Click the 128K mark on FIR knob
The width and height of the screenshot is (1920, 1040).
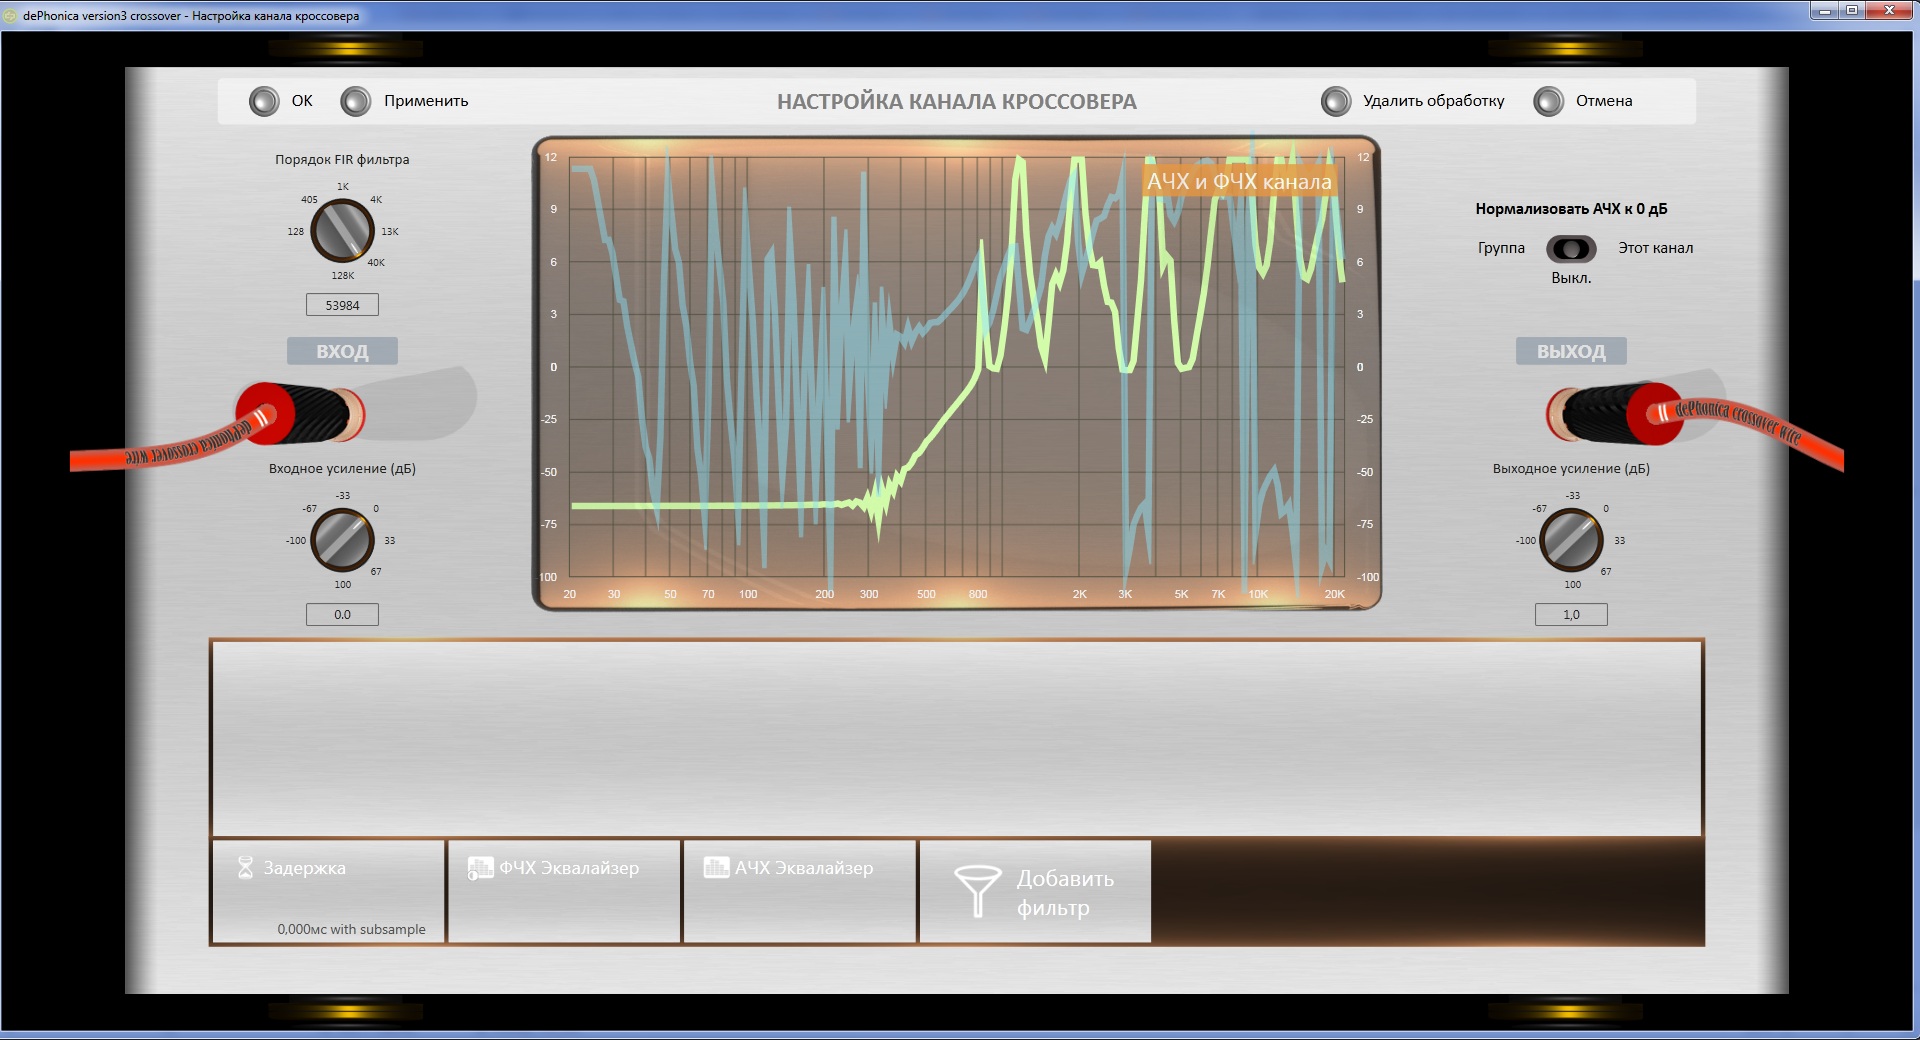pos(343,275)
